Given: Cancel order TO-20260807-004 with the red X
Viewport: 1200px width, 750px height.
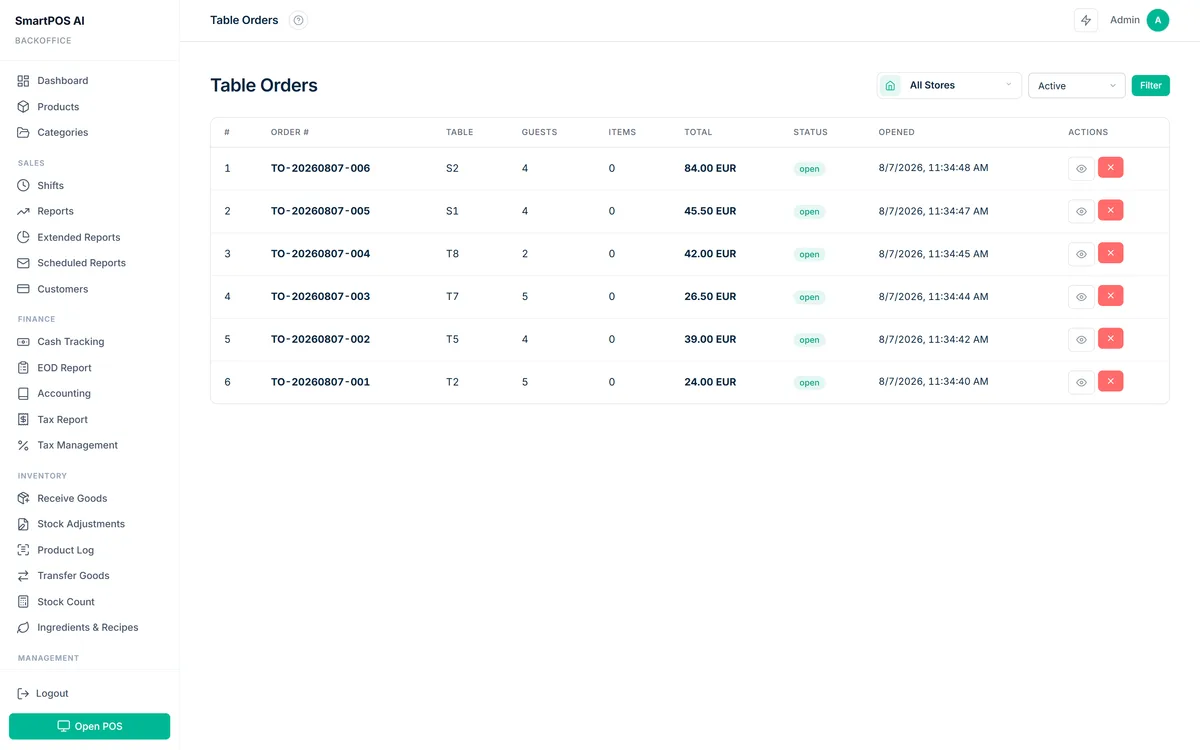Looking at the screenshot, I should [x=1110, y=253].
